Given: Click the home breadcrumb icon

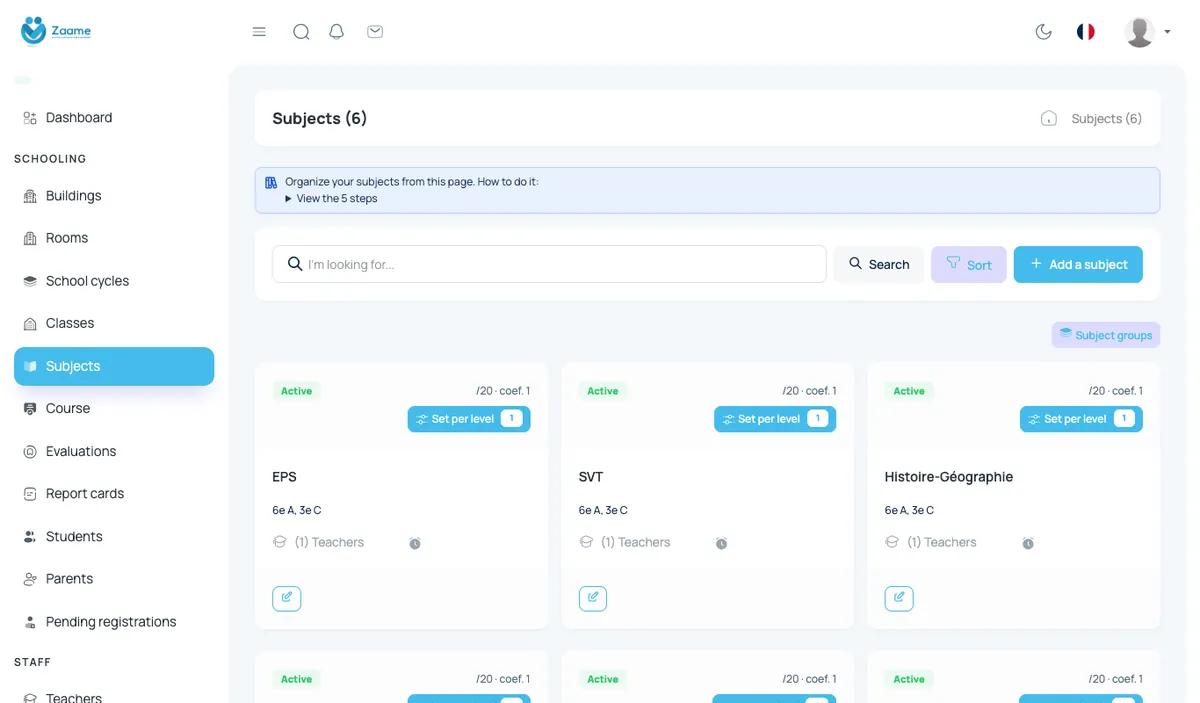Looking at the screenshot, I should [1049, 118].
